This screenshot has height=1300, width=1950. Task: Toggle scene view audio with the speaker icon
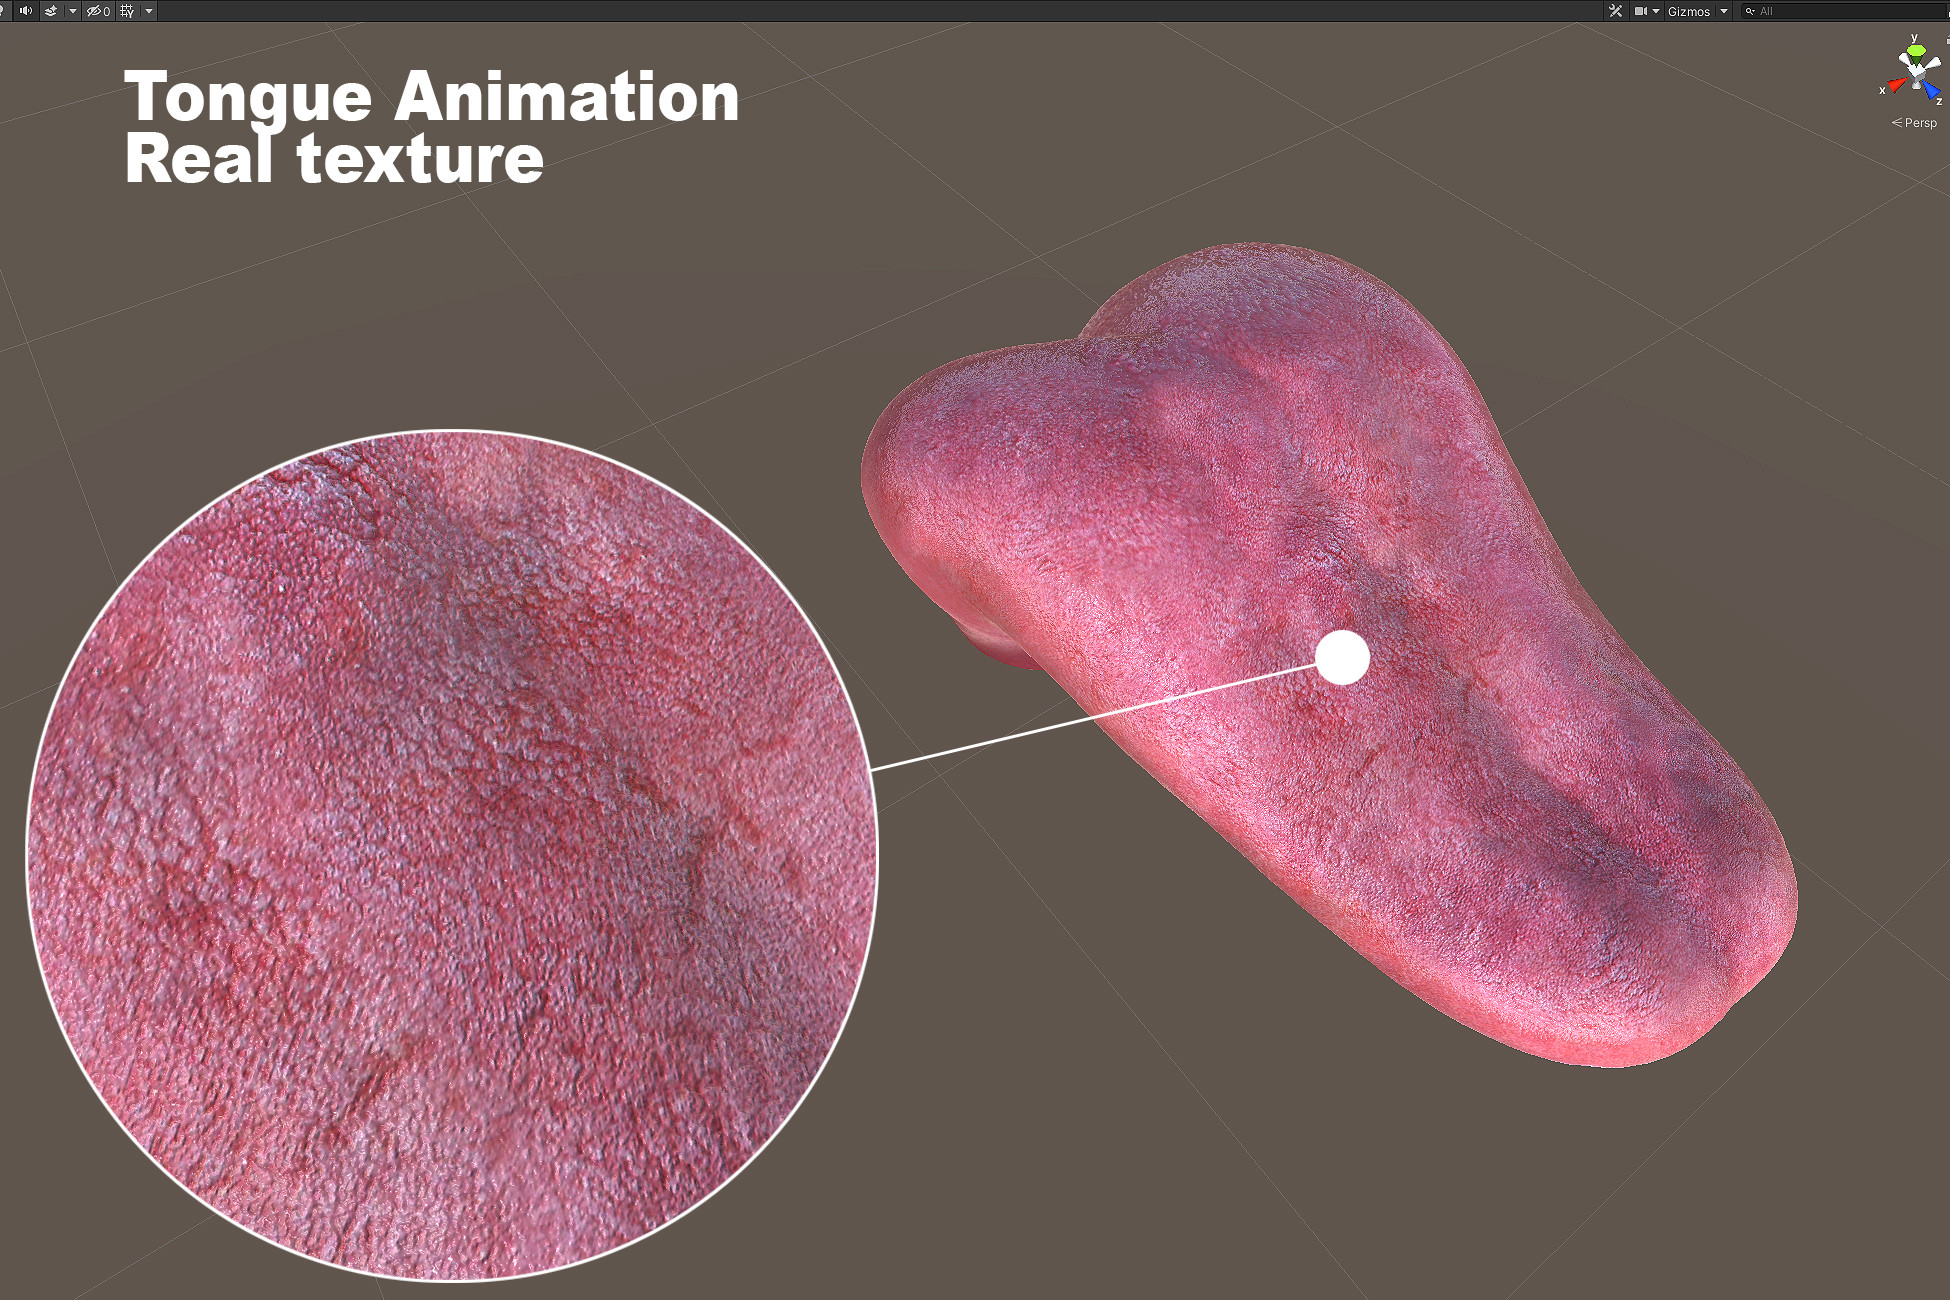pyautogui.click(x=25, y=11)
